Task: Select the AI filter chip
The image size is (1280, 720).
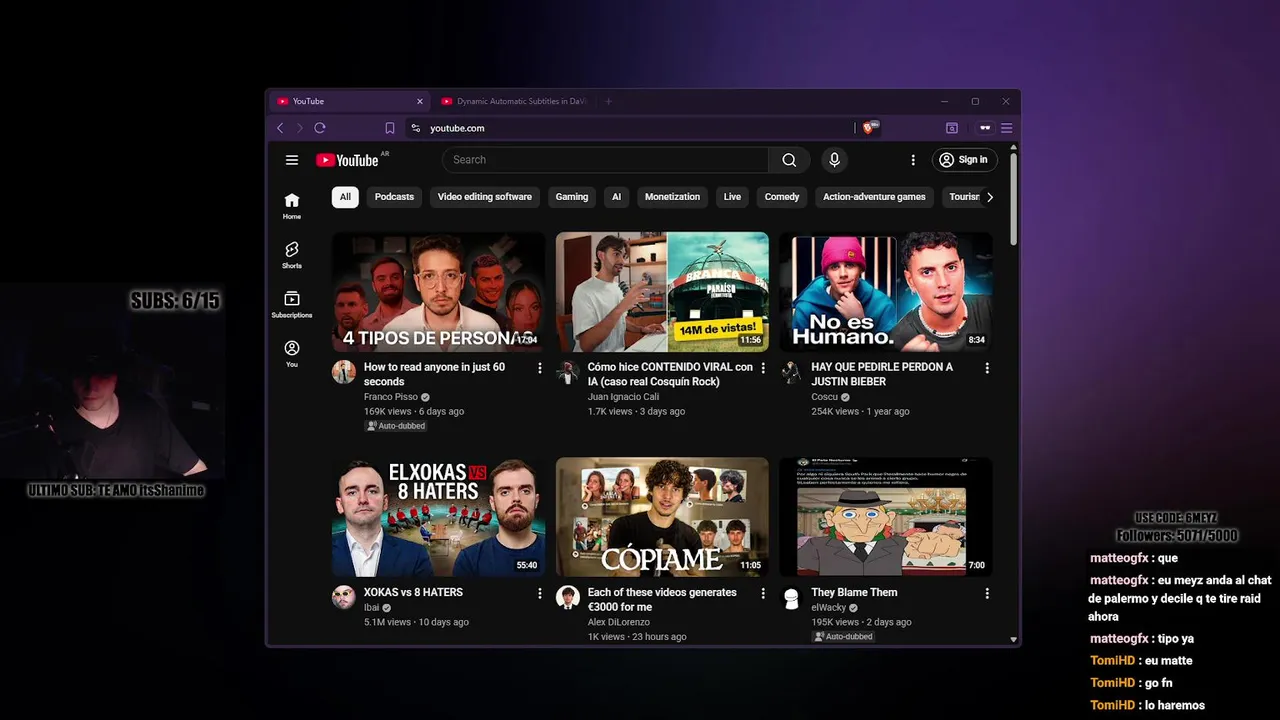Action: [616, 197]
